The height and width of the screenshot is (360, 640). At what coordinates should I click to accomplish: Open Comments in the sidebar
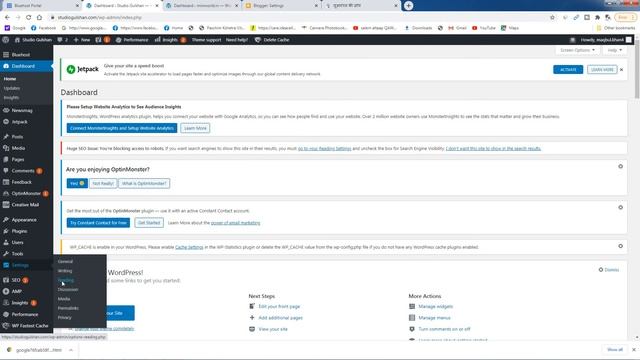(x=27, y=171)
